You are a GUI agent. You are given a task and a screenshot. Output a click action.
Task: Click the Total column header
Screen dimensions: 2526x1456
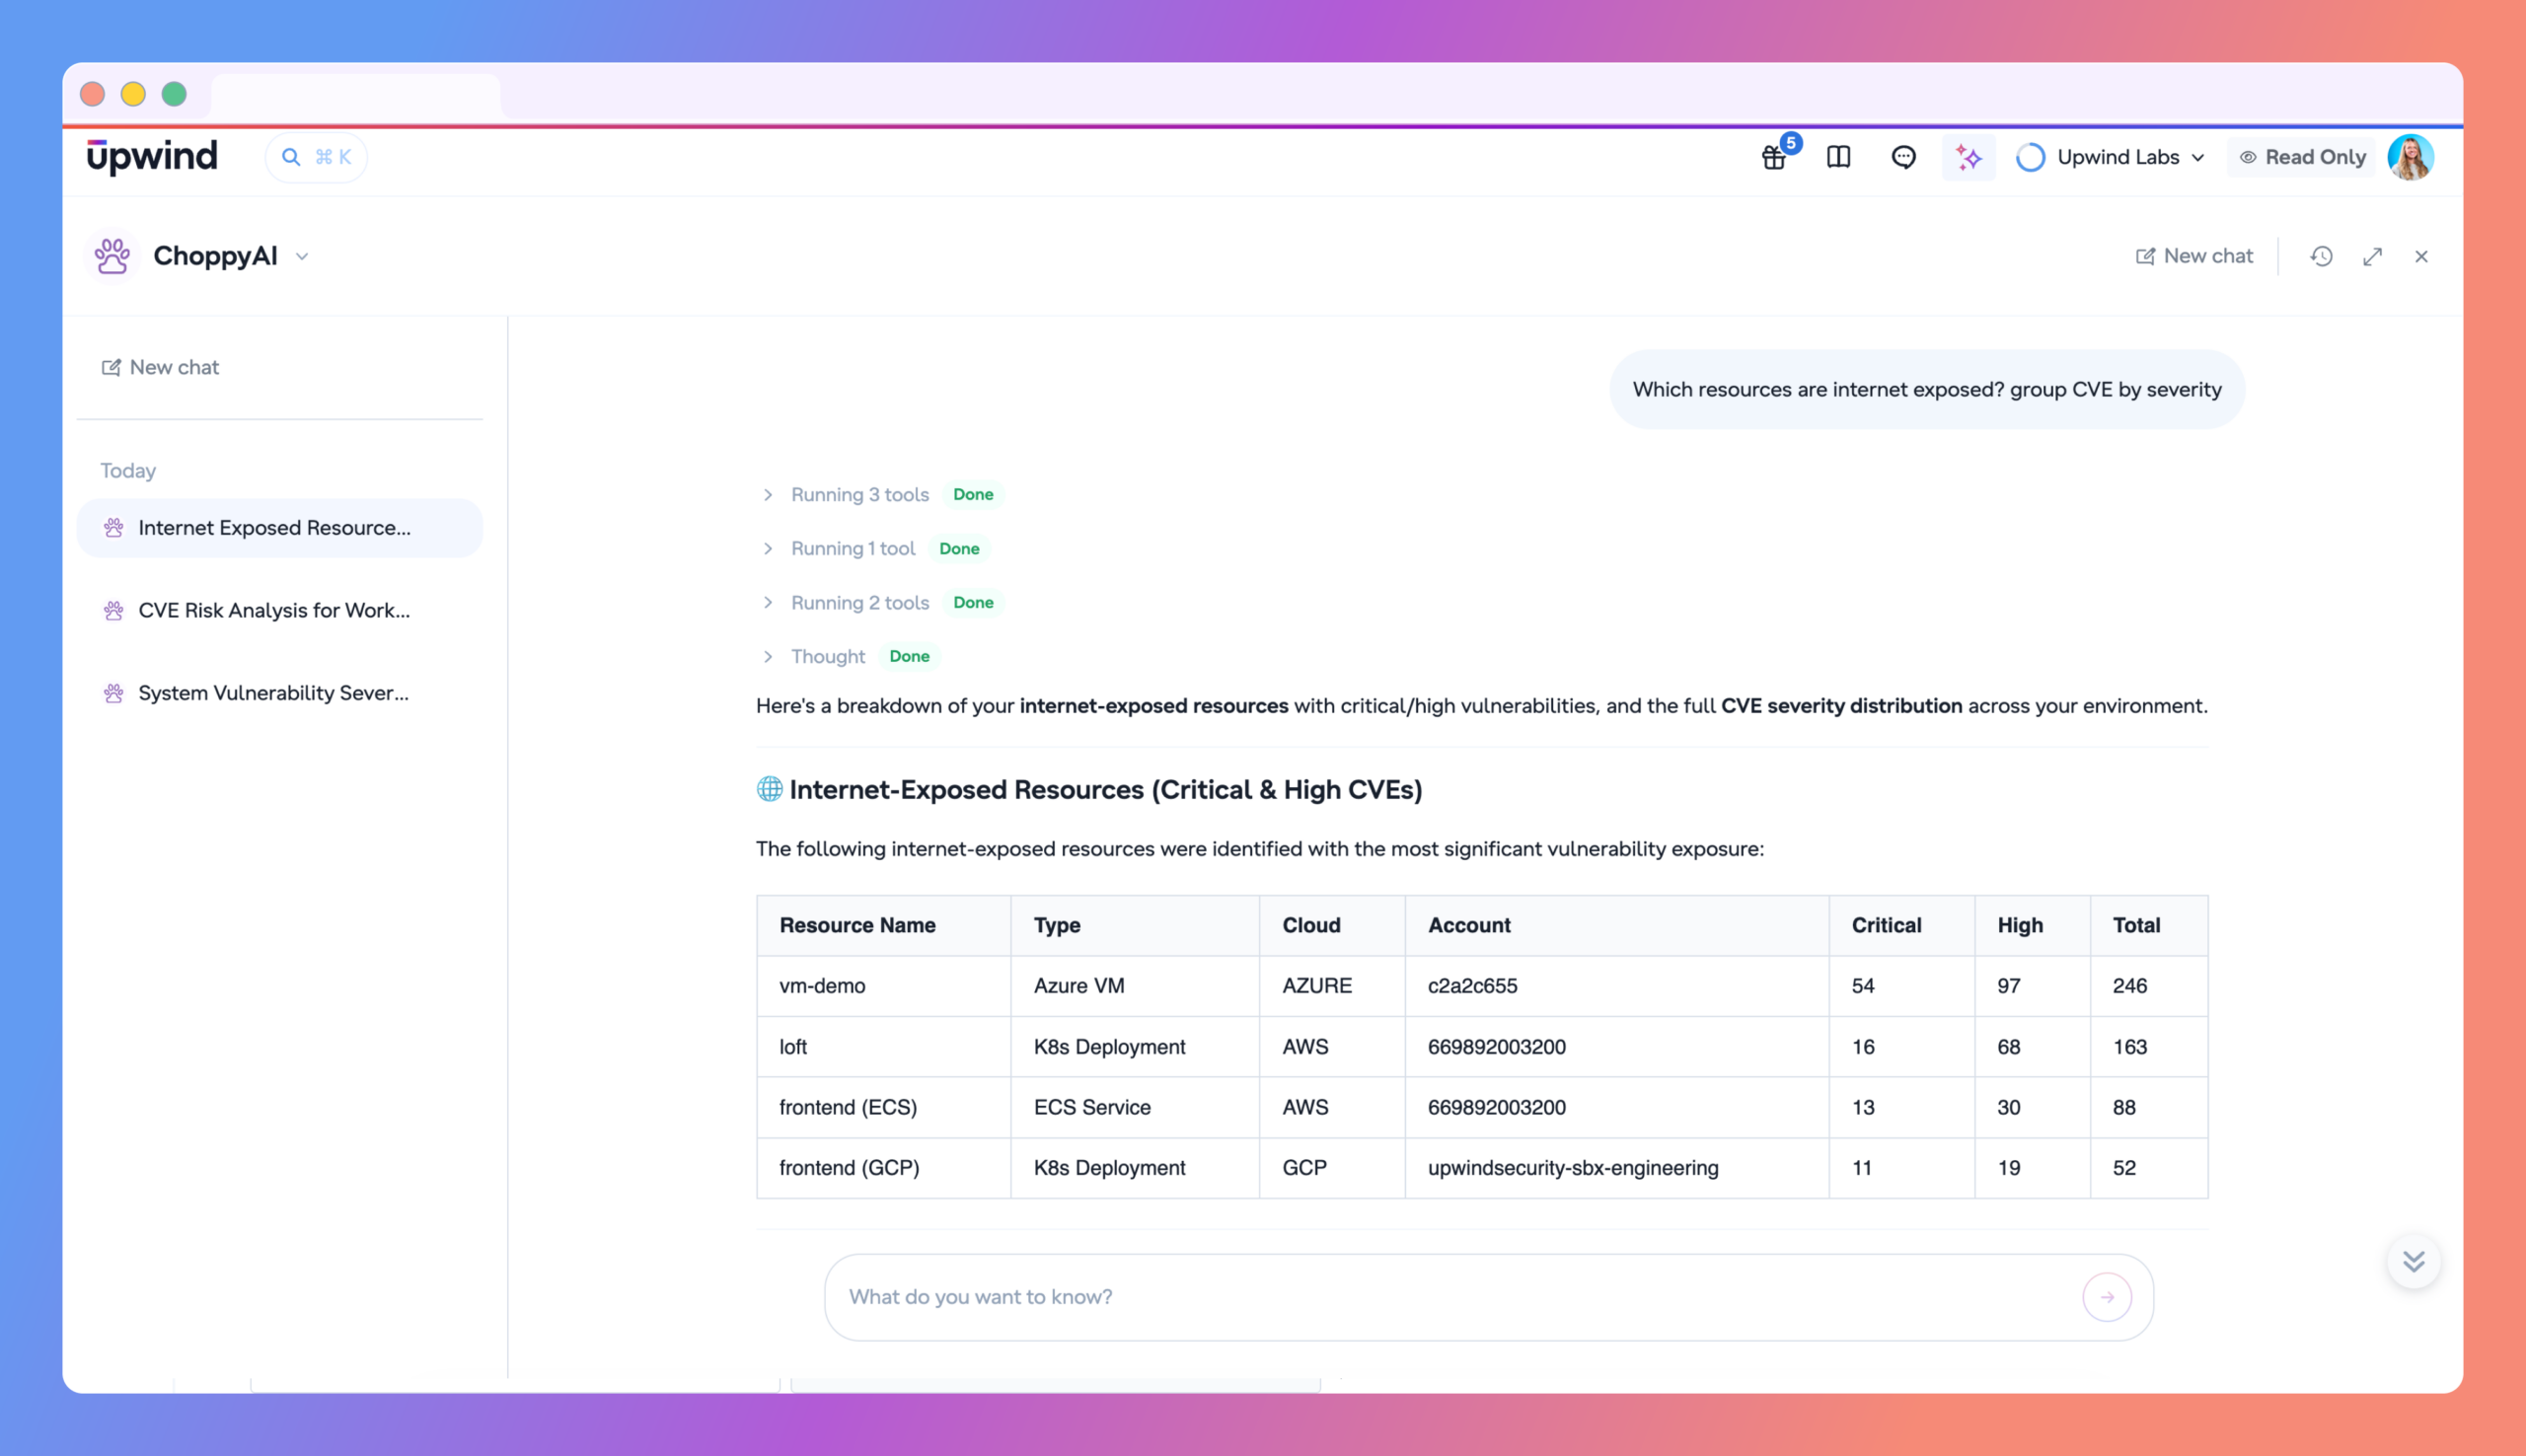pyautogui.click(x=2148, y=925)
